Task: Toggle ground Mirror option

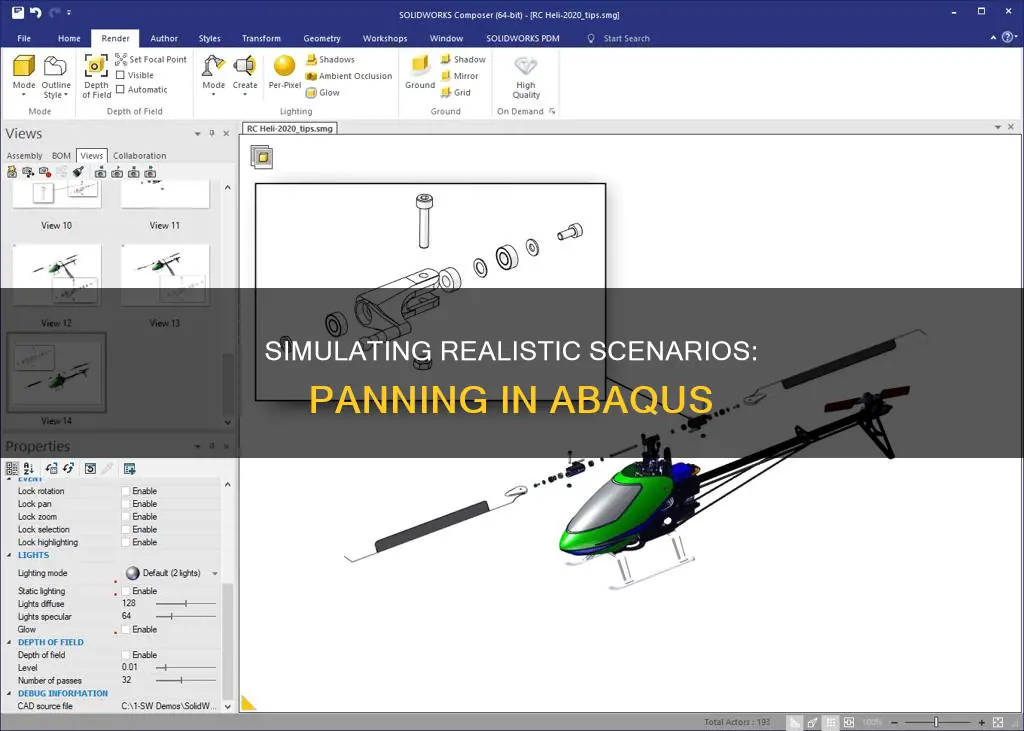Action: click(x=460, y=76)
